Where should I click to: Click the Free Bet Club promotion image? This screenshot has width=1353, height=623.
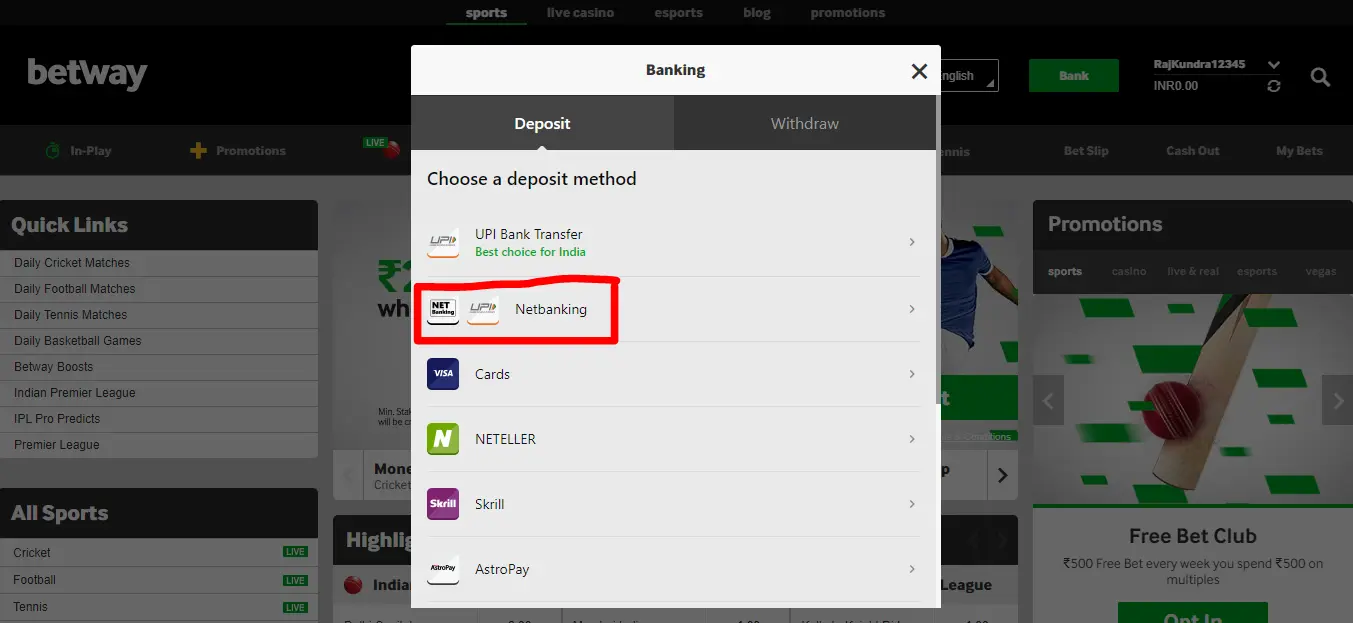click(1193, 400)
